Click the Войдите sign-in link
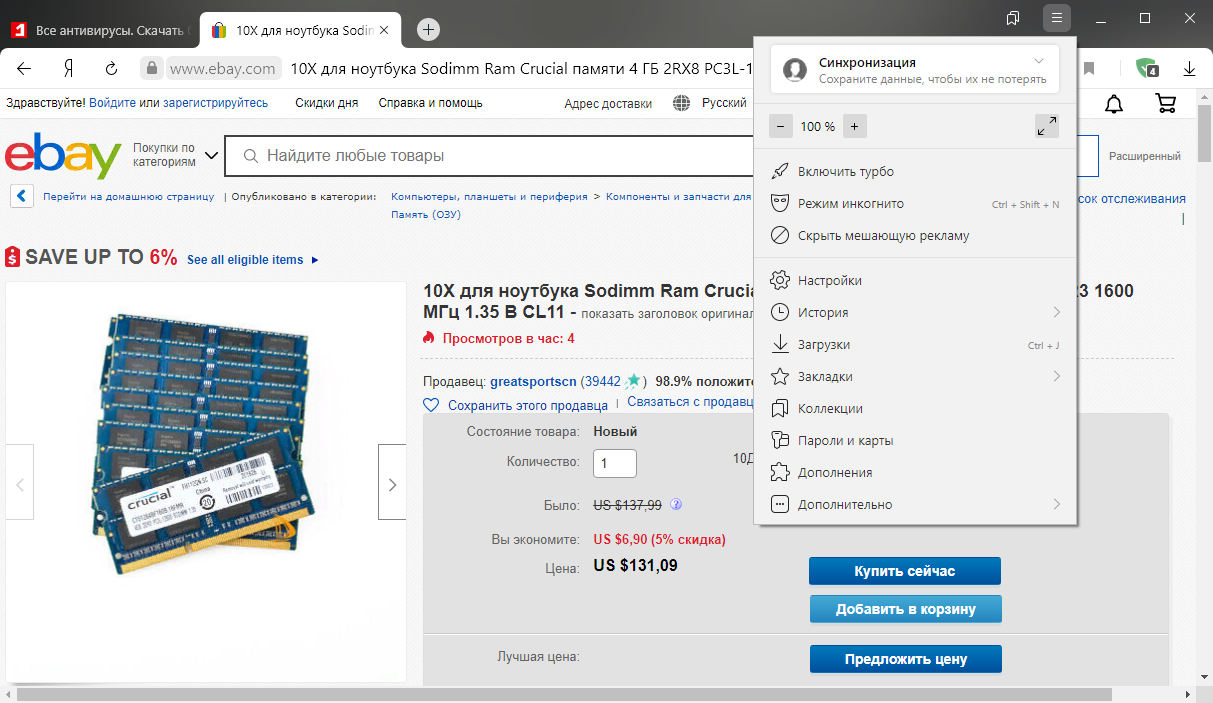 (112, 103)
